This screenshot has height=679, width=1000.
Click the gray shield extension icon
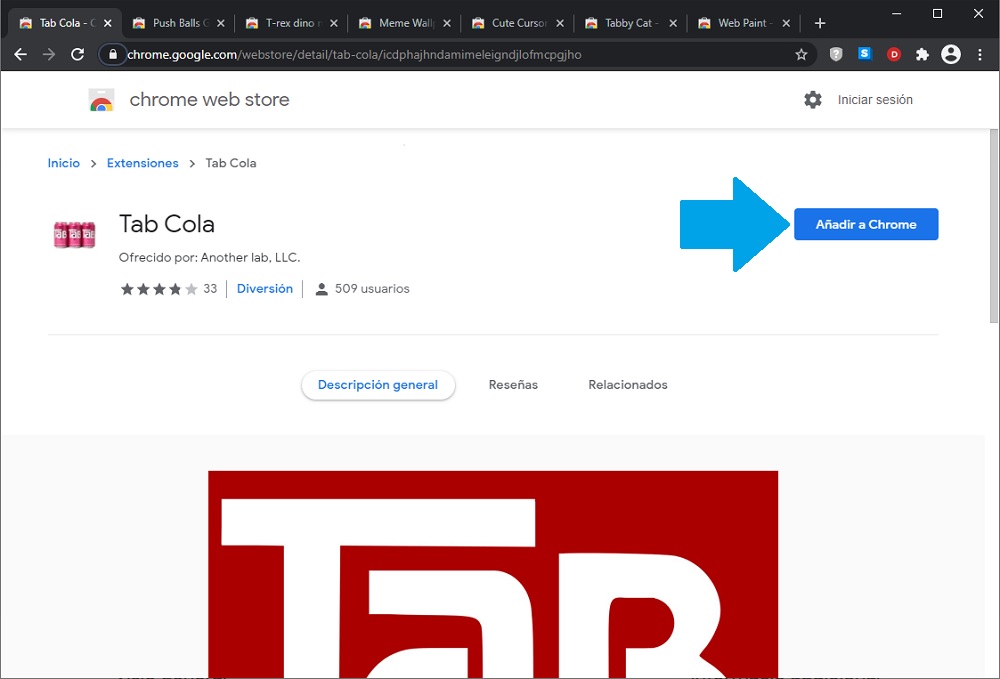(836, 55)
